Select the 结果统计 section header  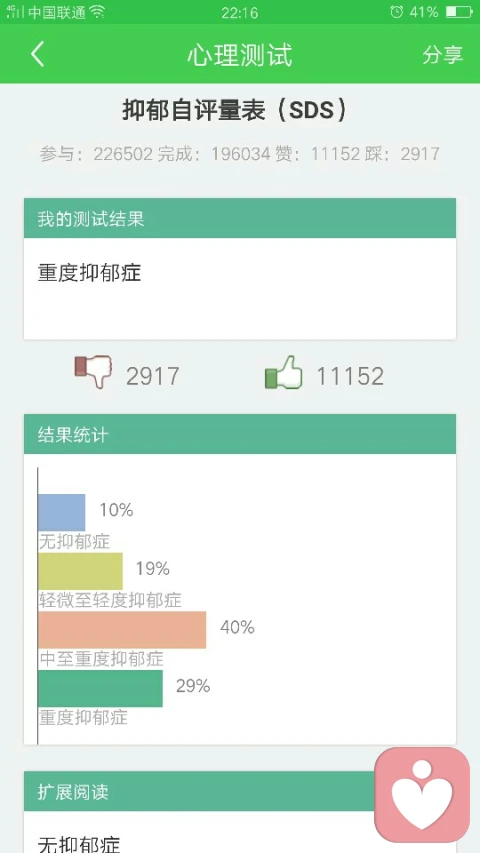pyautogui.click(x=240, y=434)
